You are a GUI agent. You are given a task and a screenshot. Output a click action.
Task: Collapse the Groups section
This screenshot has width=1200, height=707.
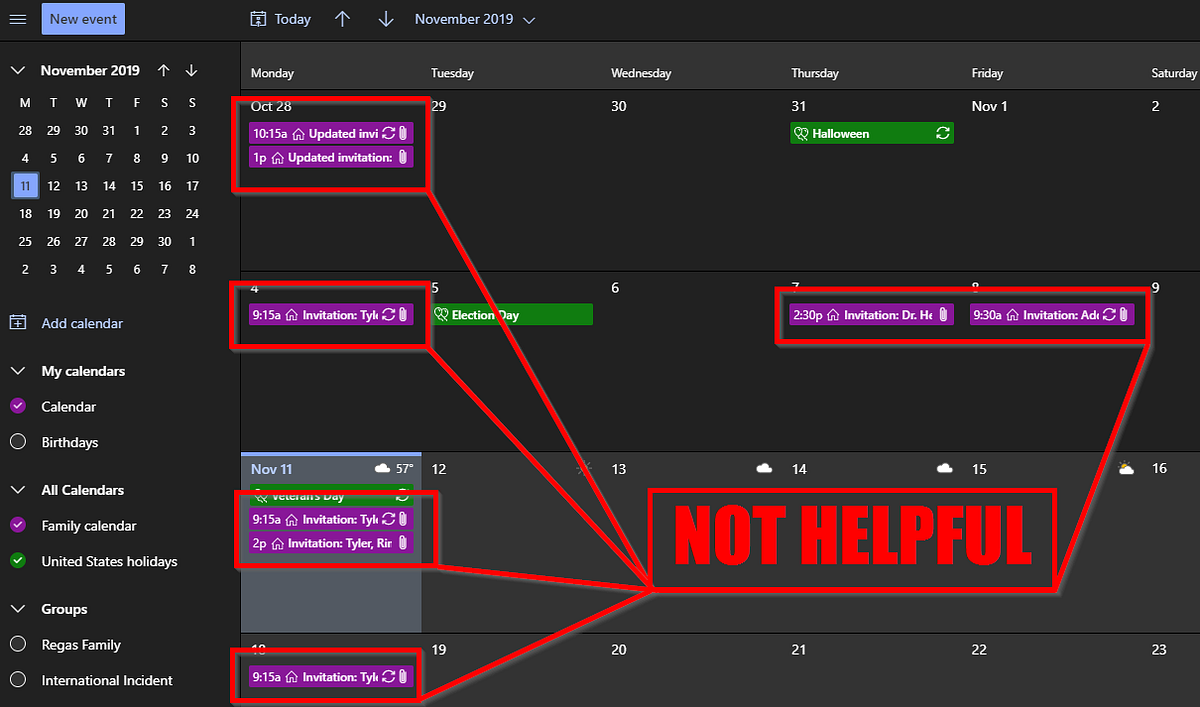coord(17,609)
